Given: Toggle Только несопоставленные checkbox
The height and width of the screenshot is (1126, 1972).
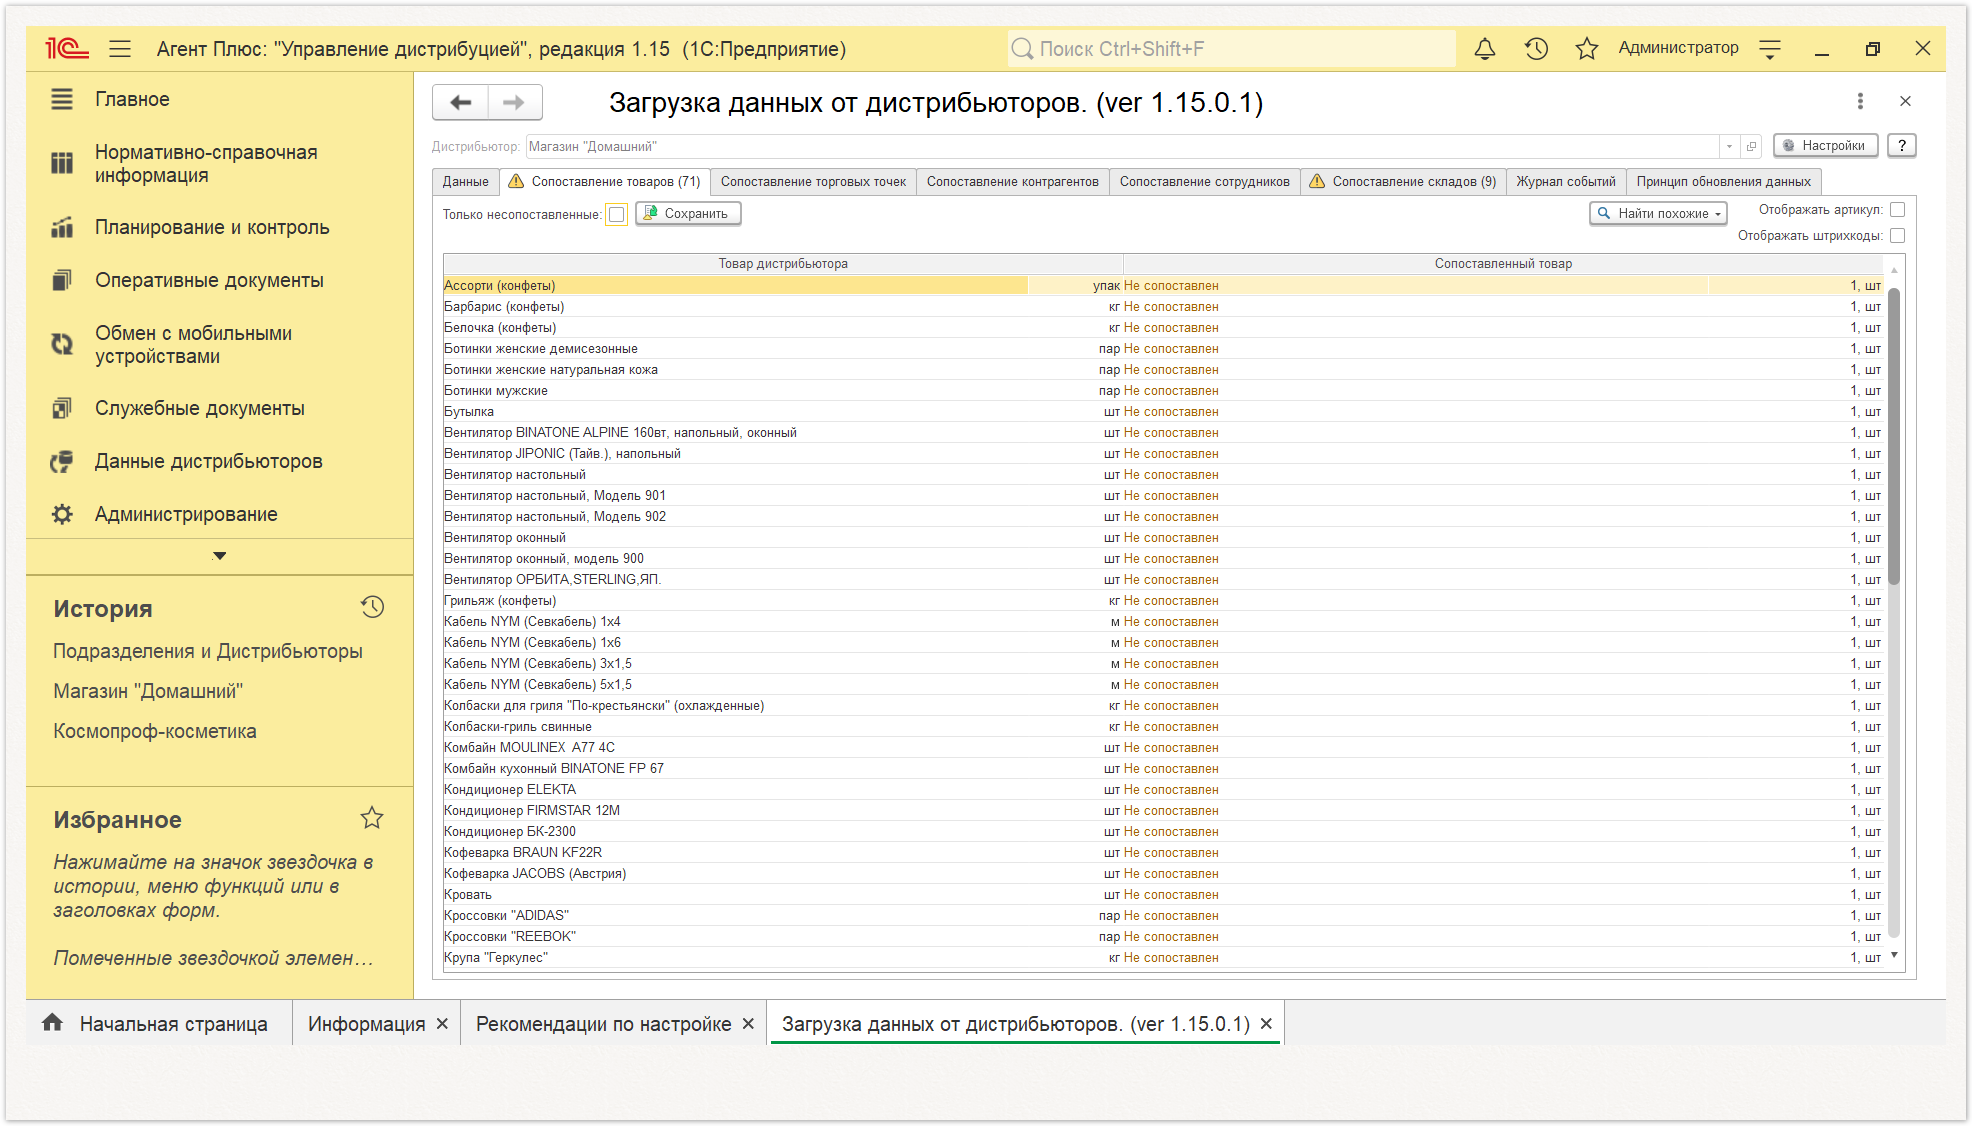Looking at the screenshot, I should 617,214.
